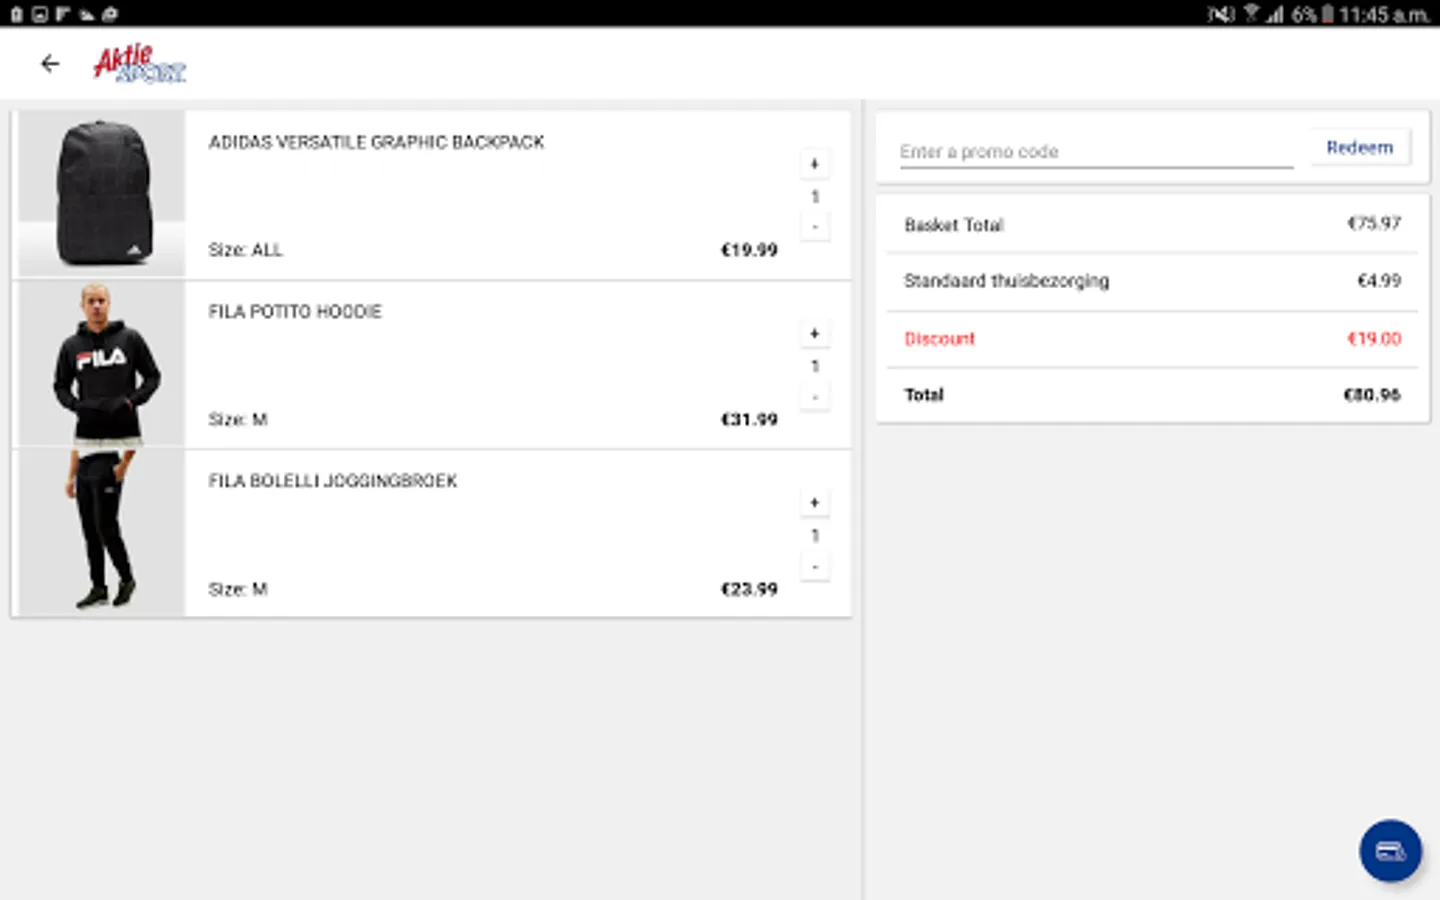Tap the red Discount row
Viewport: 1440px width, 900px height.
pos(1152,339)
